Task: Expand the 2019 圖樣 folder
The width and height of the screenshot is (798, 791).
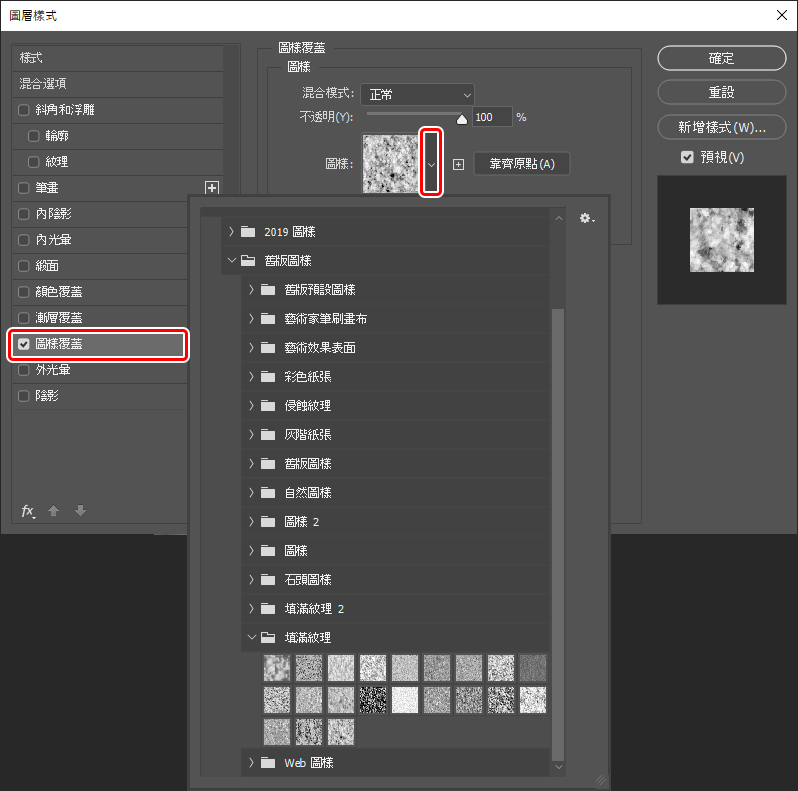Action: (232, 232)
